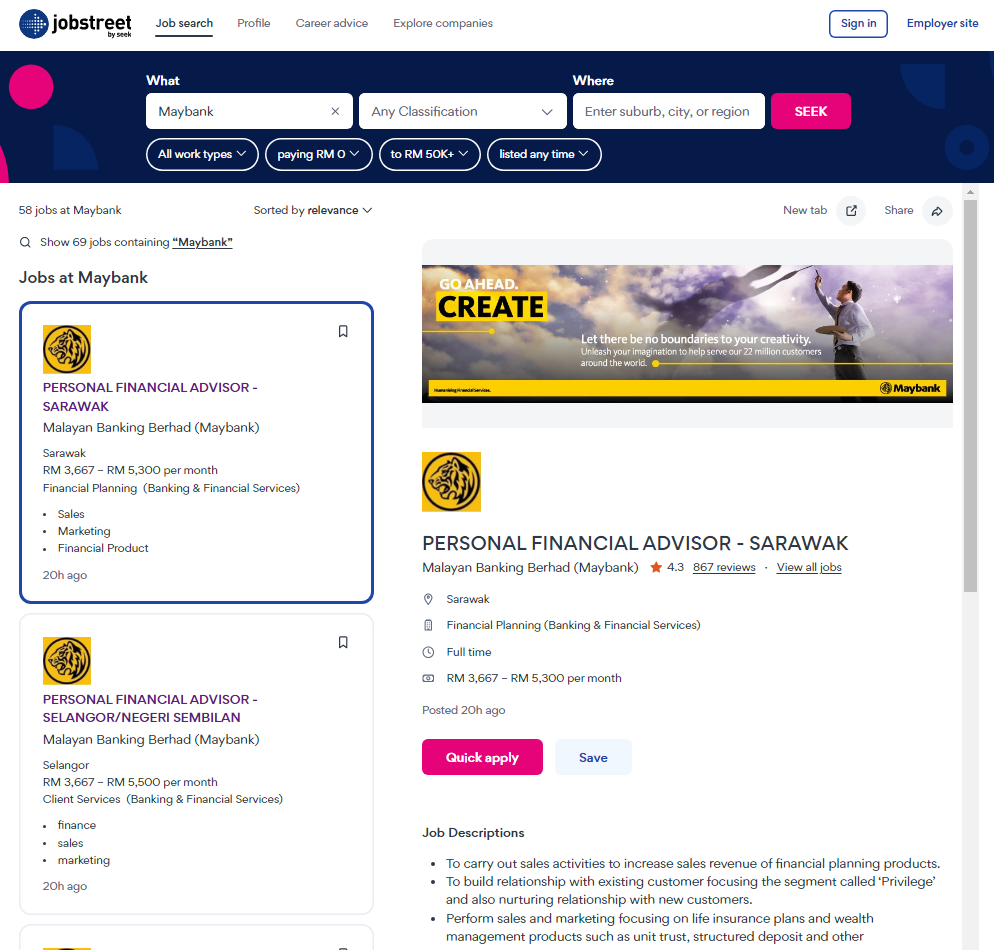994x950 pixels.
Task: Click Maybank tiger logo in Selangor card
Action: (x=67, y=661)
